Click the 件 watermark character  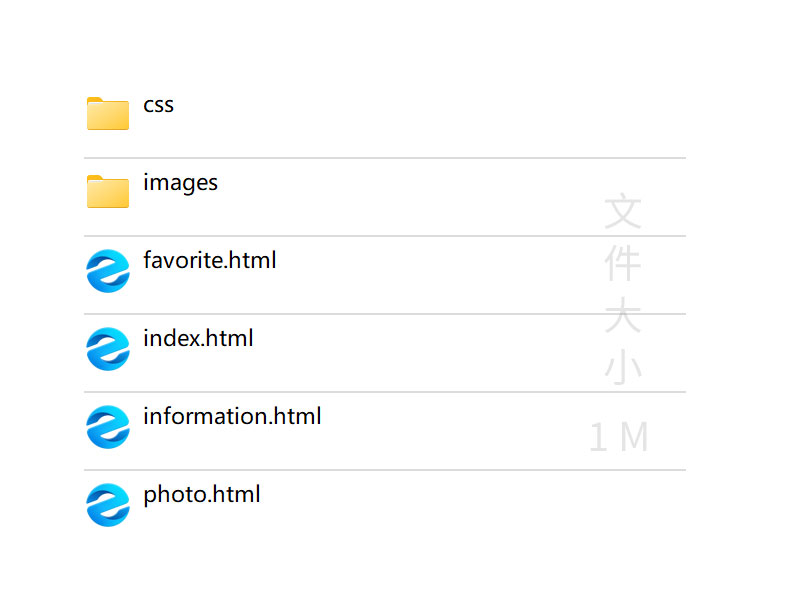[623, 264]
